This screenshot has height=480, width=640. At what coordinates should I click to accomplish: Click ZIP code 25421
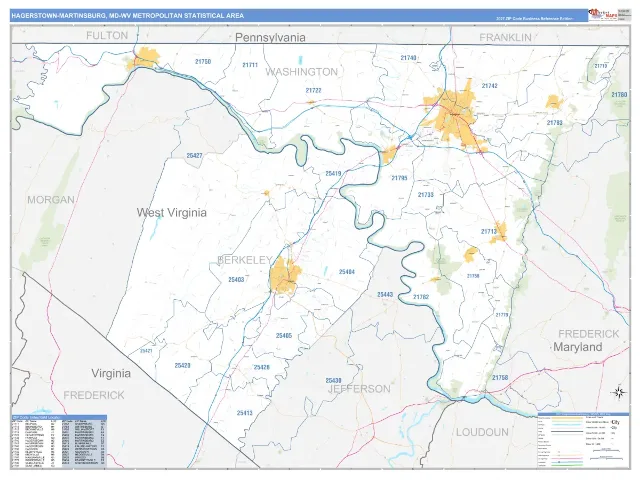[146, 351]
